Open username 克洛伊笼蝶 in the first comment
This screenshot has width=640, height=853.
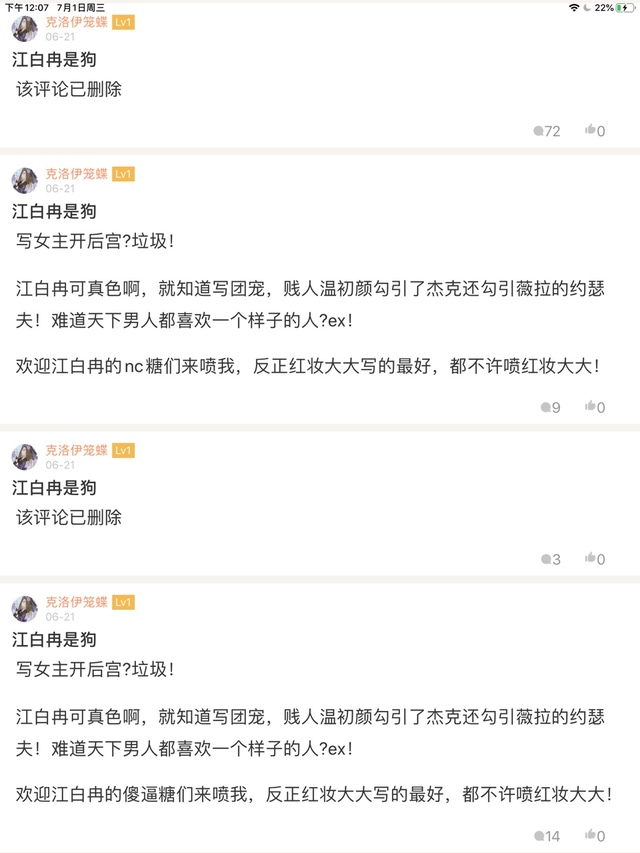pyautogui.click(x=76, y=21)
